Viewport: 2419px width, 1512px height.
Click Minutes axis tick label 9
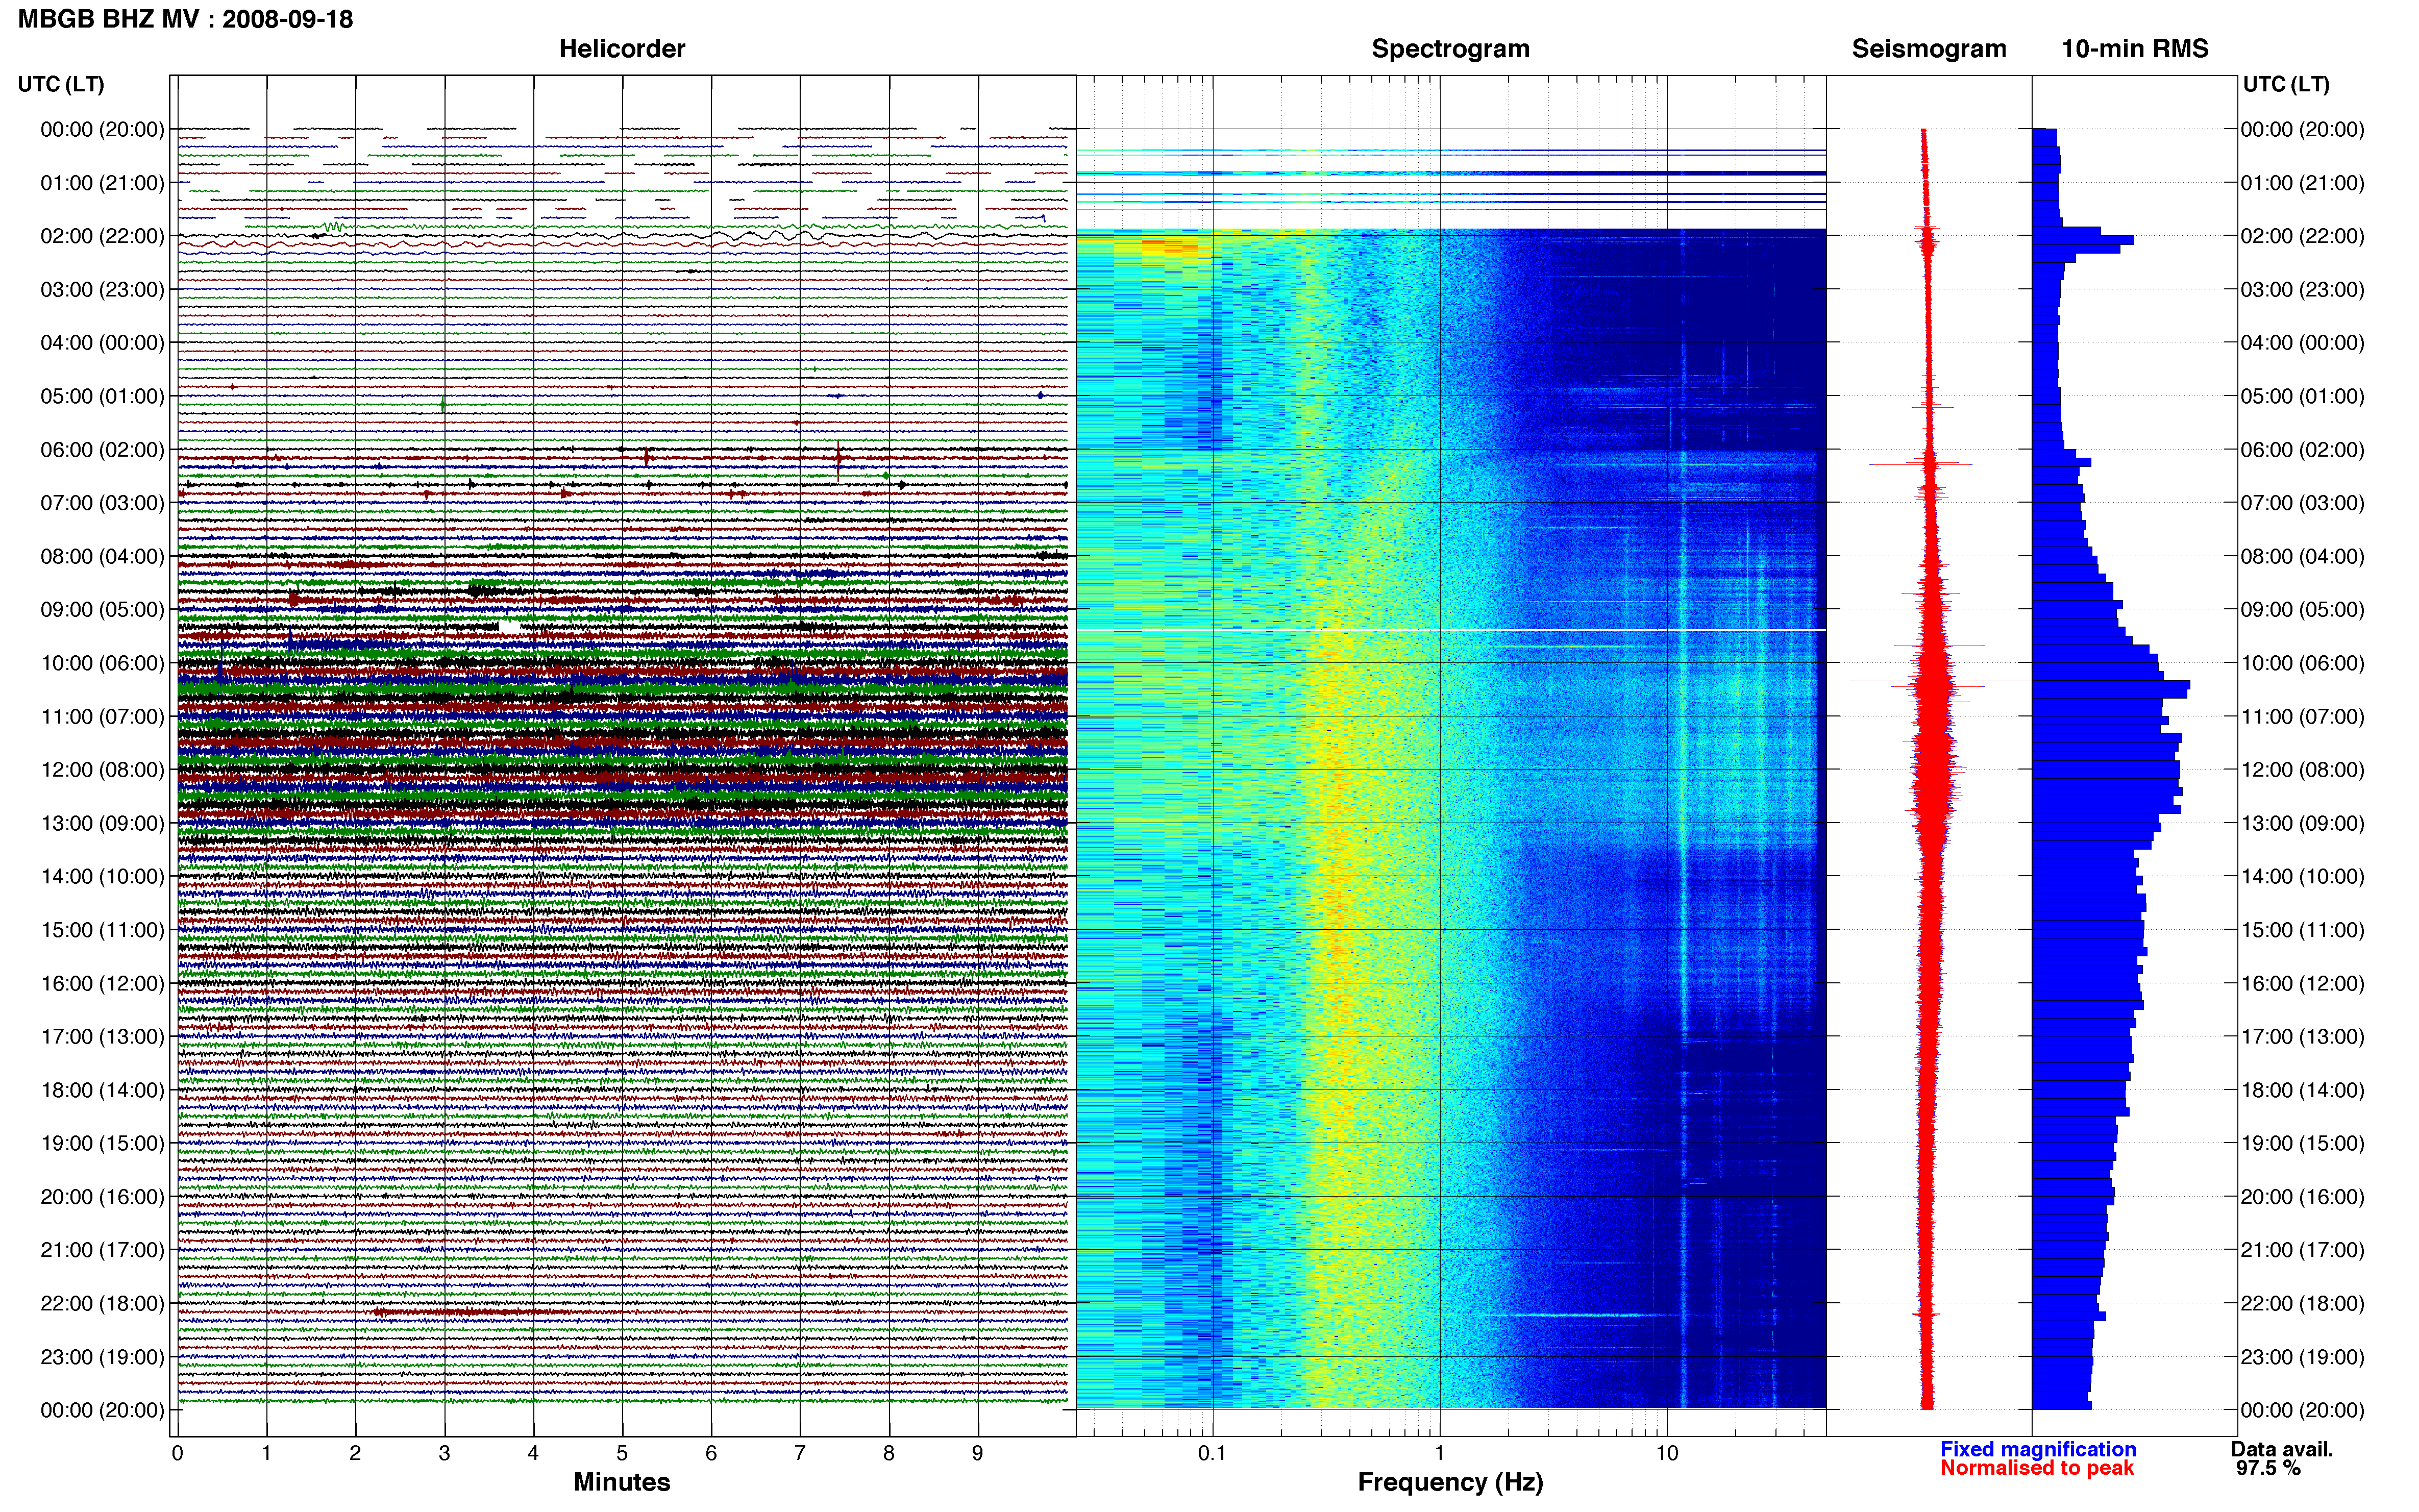pyautogui.click(x=977, y=1454)
